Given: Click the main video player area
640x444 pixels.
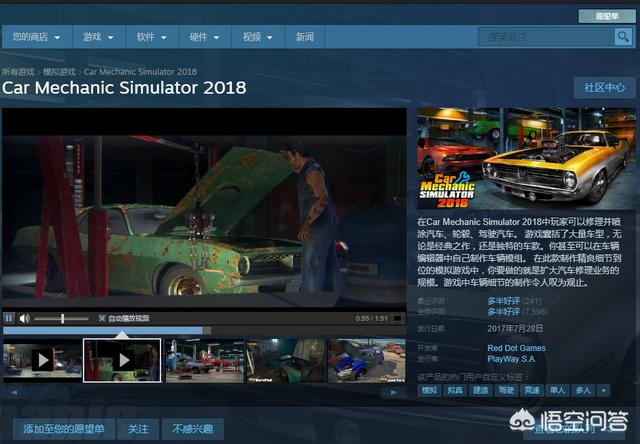Looking at the screenshot, I should tap(204, 208).
